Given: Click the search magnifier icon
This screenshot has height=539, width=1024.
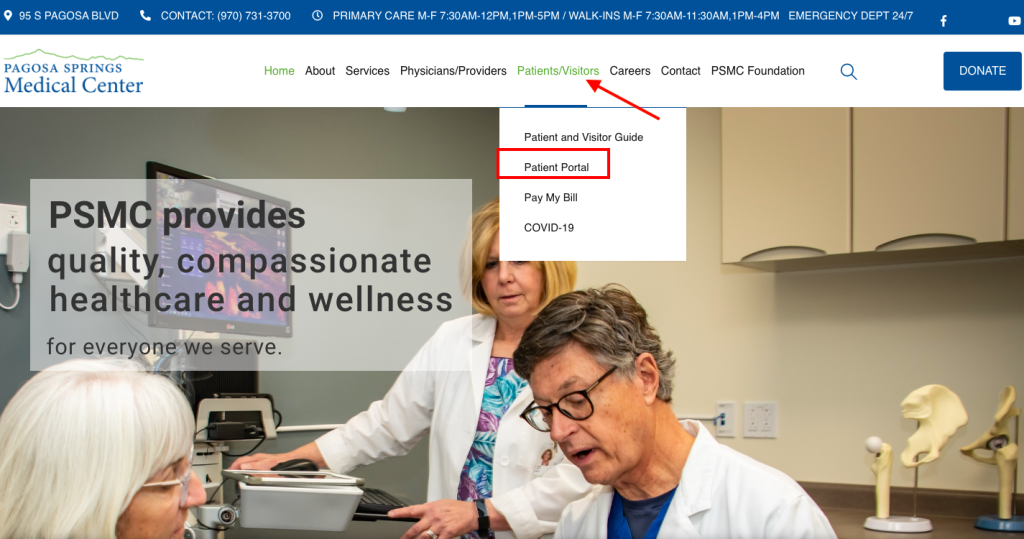Looking at the screenshot, I should click(x=848, y=71).
